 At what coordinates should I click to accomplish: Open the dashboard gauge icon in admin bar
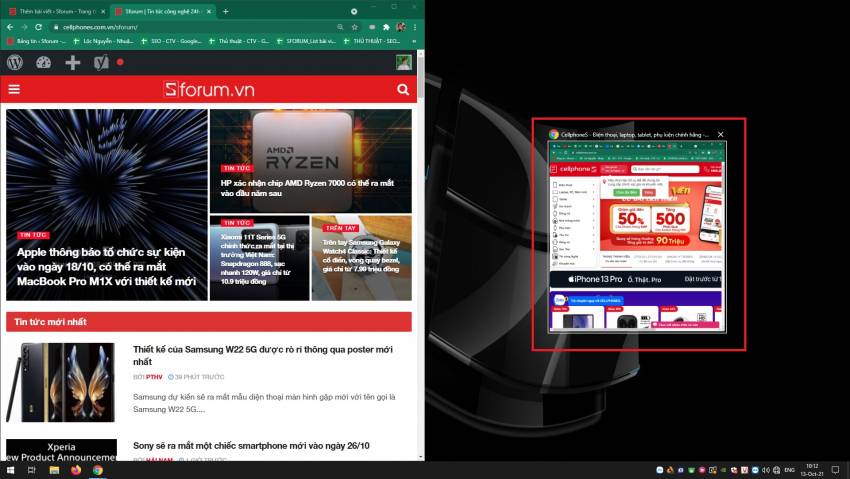pyautogui.click(x=43, y=62)
